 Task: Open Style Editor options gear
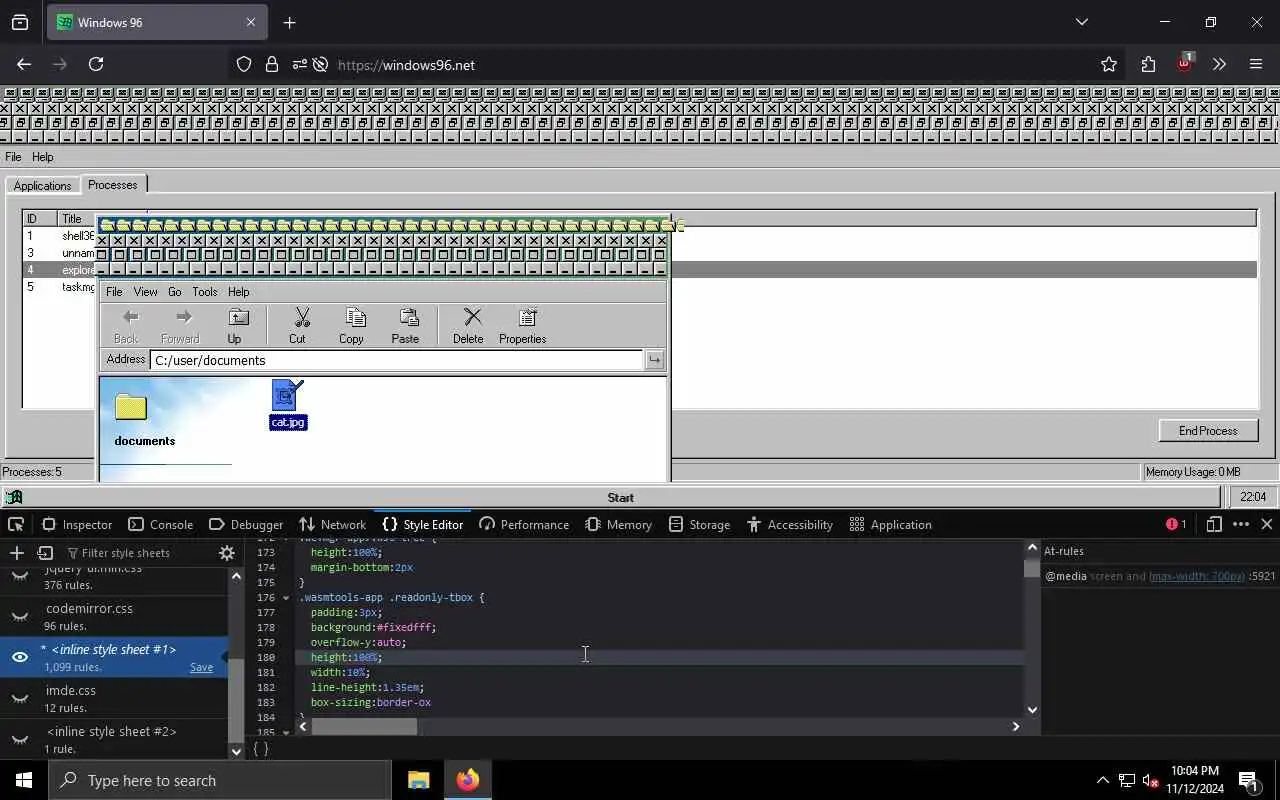[x=227, y=553]
